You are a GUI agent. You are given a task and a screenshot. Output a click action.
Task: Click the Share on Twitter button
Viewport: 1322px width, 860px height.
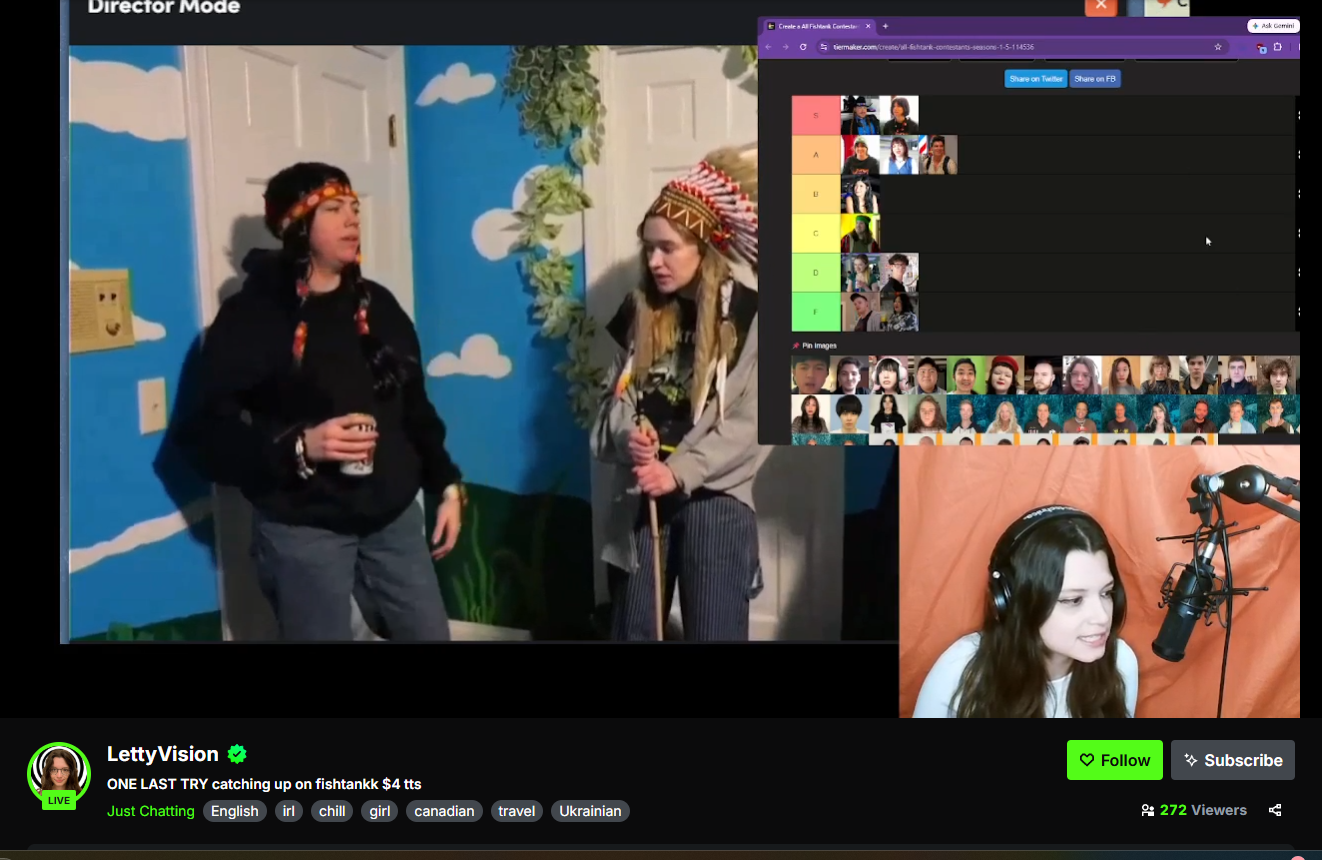pyautogui.click(x=1035, y=79)
